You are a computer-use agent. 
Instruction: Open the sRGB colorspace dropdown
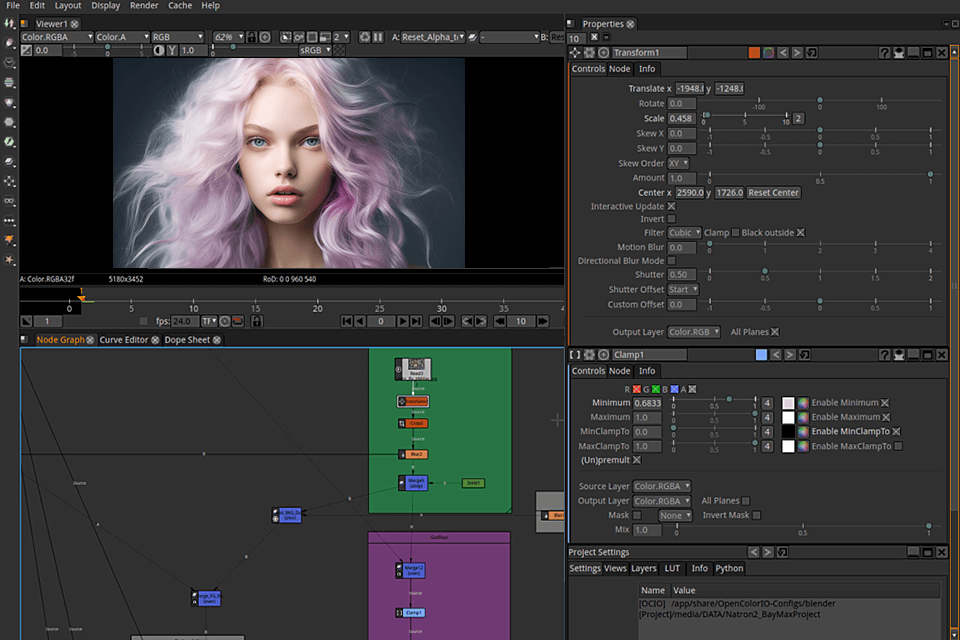click(x=315, y=50)
